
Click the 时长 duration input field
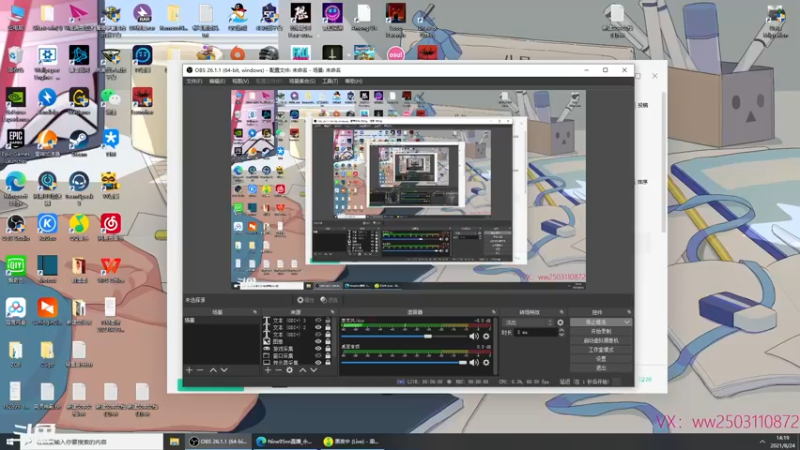point(535,332)
